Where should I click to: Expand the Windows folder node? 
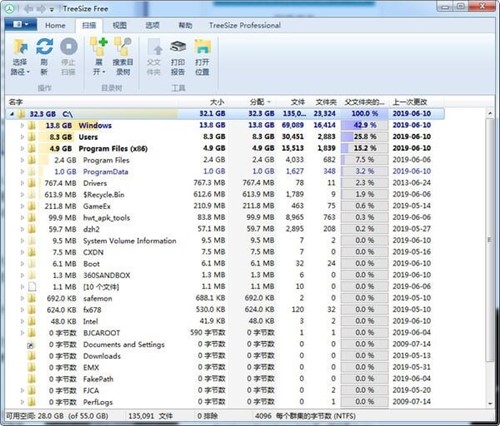click(22, 126)
